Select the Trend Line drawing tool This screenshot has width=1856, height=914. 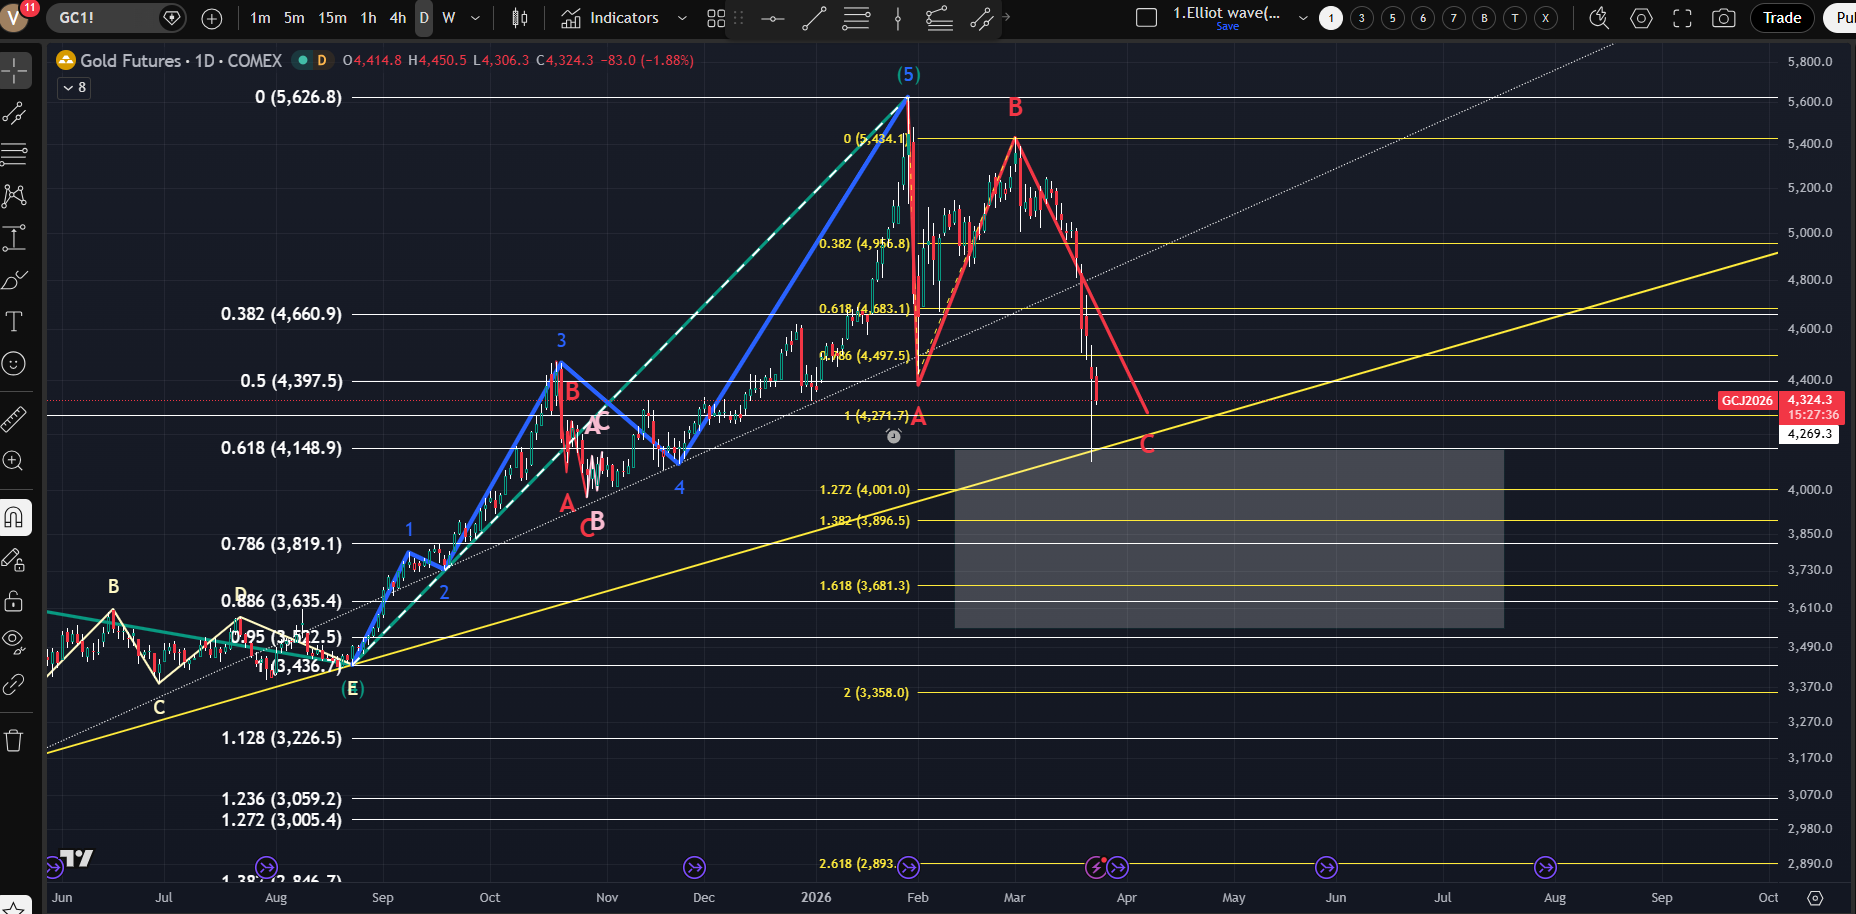pyautogui.click(x=14, y=113)
